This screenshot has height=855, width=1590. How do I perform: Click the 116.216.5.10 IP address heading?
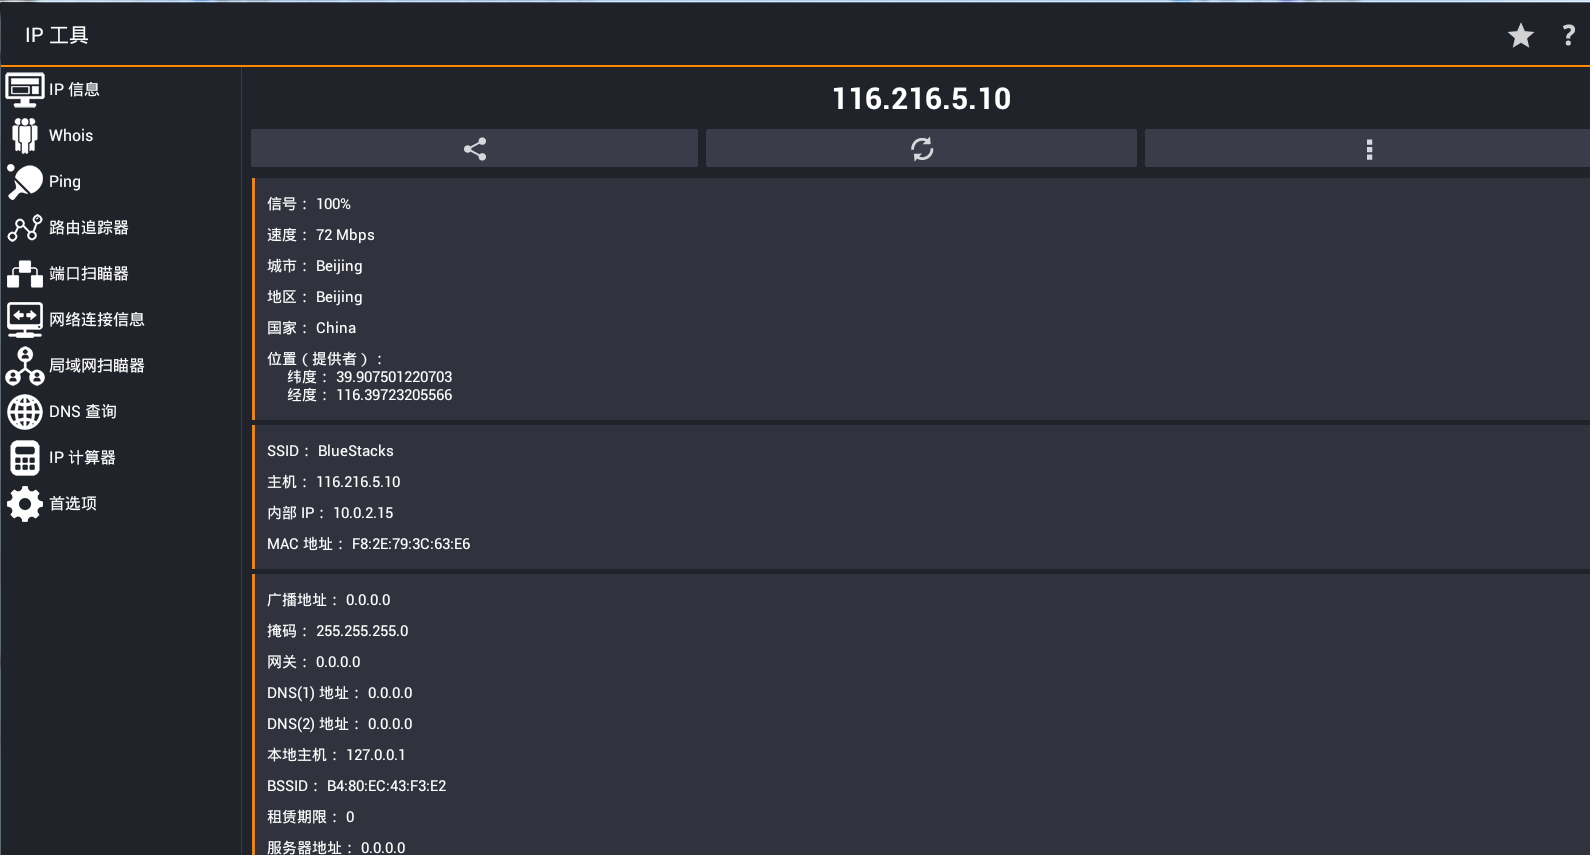tap(921, 99)
